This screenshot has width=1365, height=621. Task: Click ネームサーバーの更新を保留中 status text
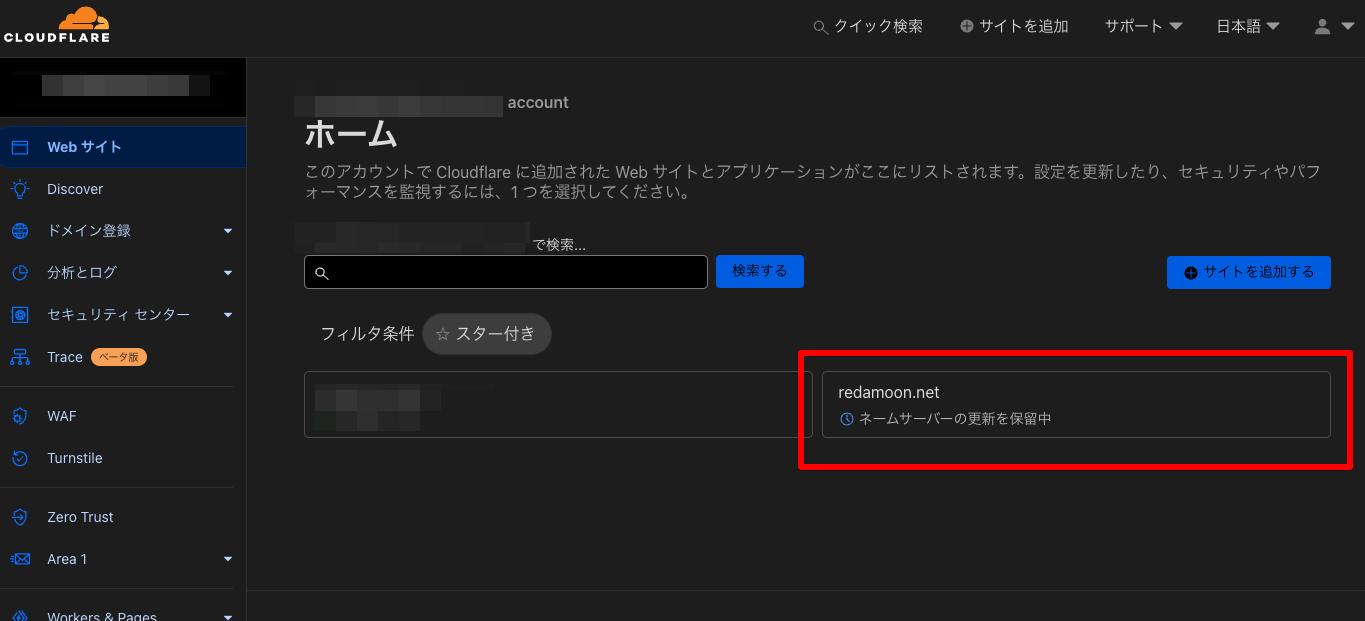(x=955, y=419)
